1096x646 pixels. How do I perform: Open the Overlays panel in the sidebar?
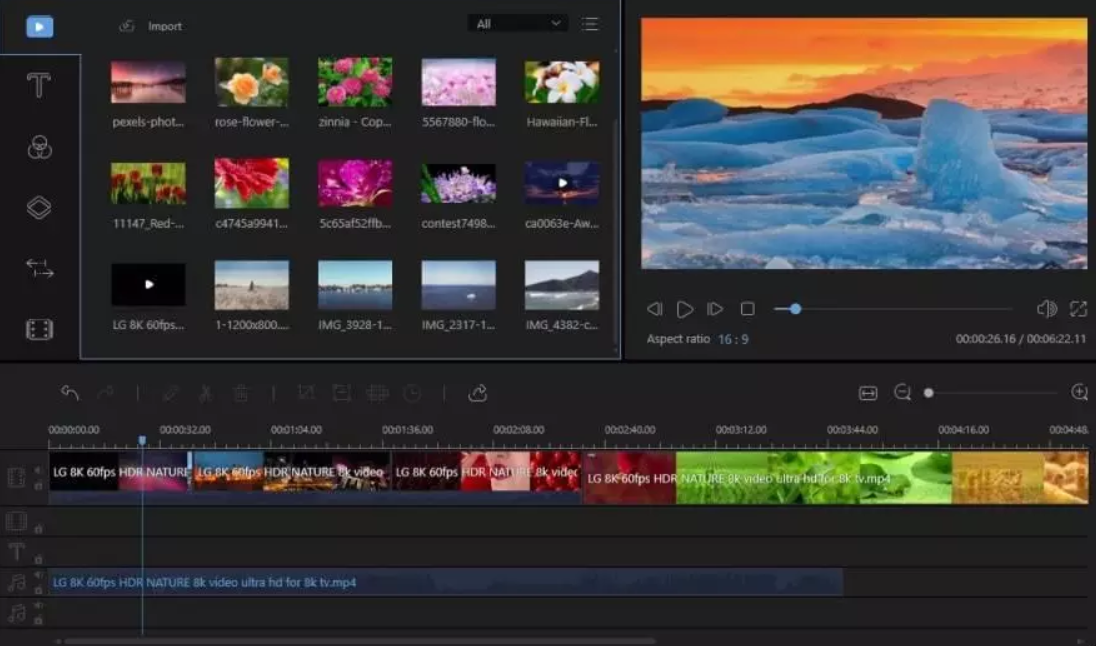(x=39, y=207)
